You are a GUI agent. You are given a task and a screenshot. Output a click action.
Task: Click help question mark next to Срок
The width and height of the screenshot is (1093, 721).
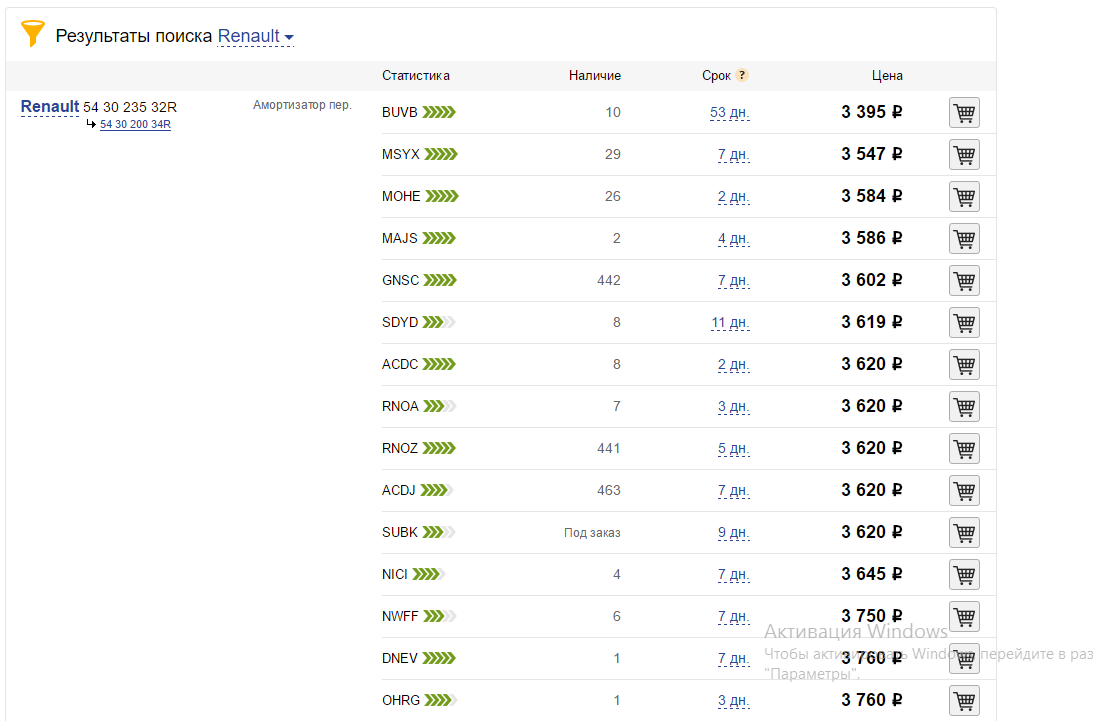[x=742, y=75]
